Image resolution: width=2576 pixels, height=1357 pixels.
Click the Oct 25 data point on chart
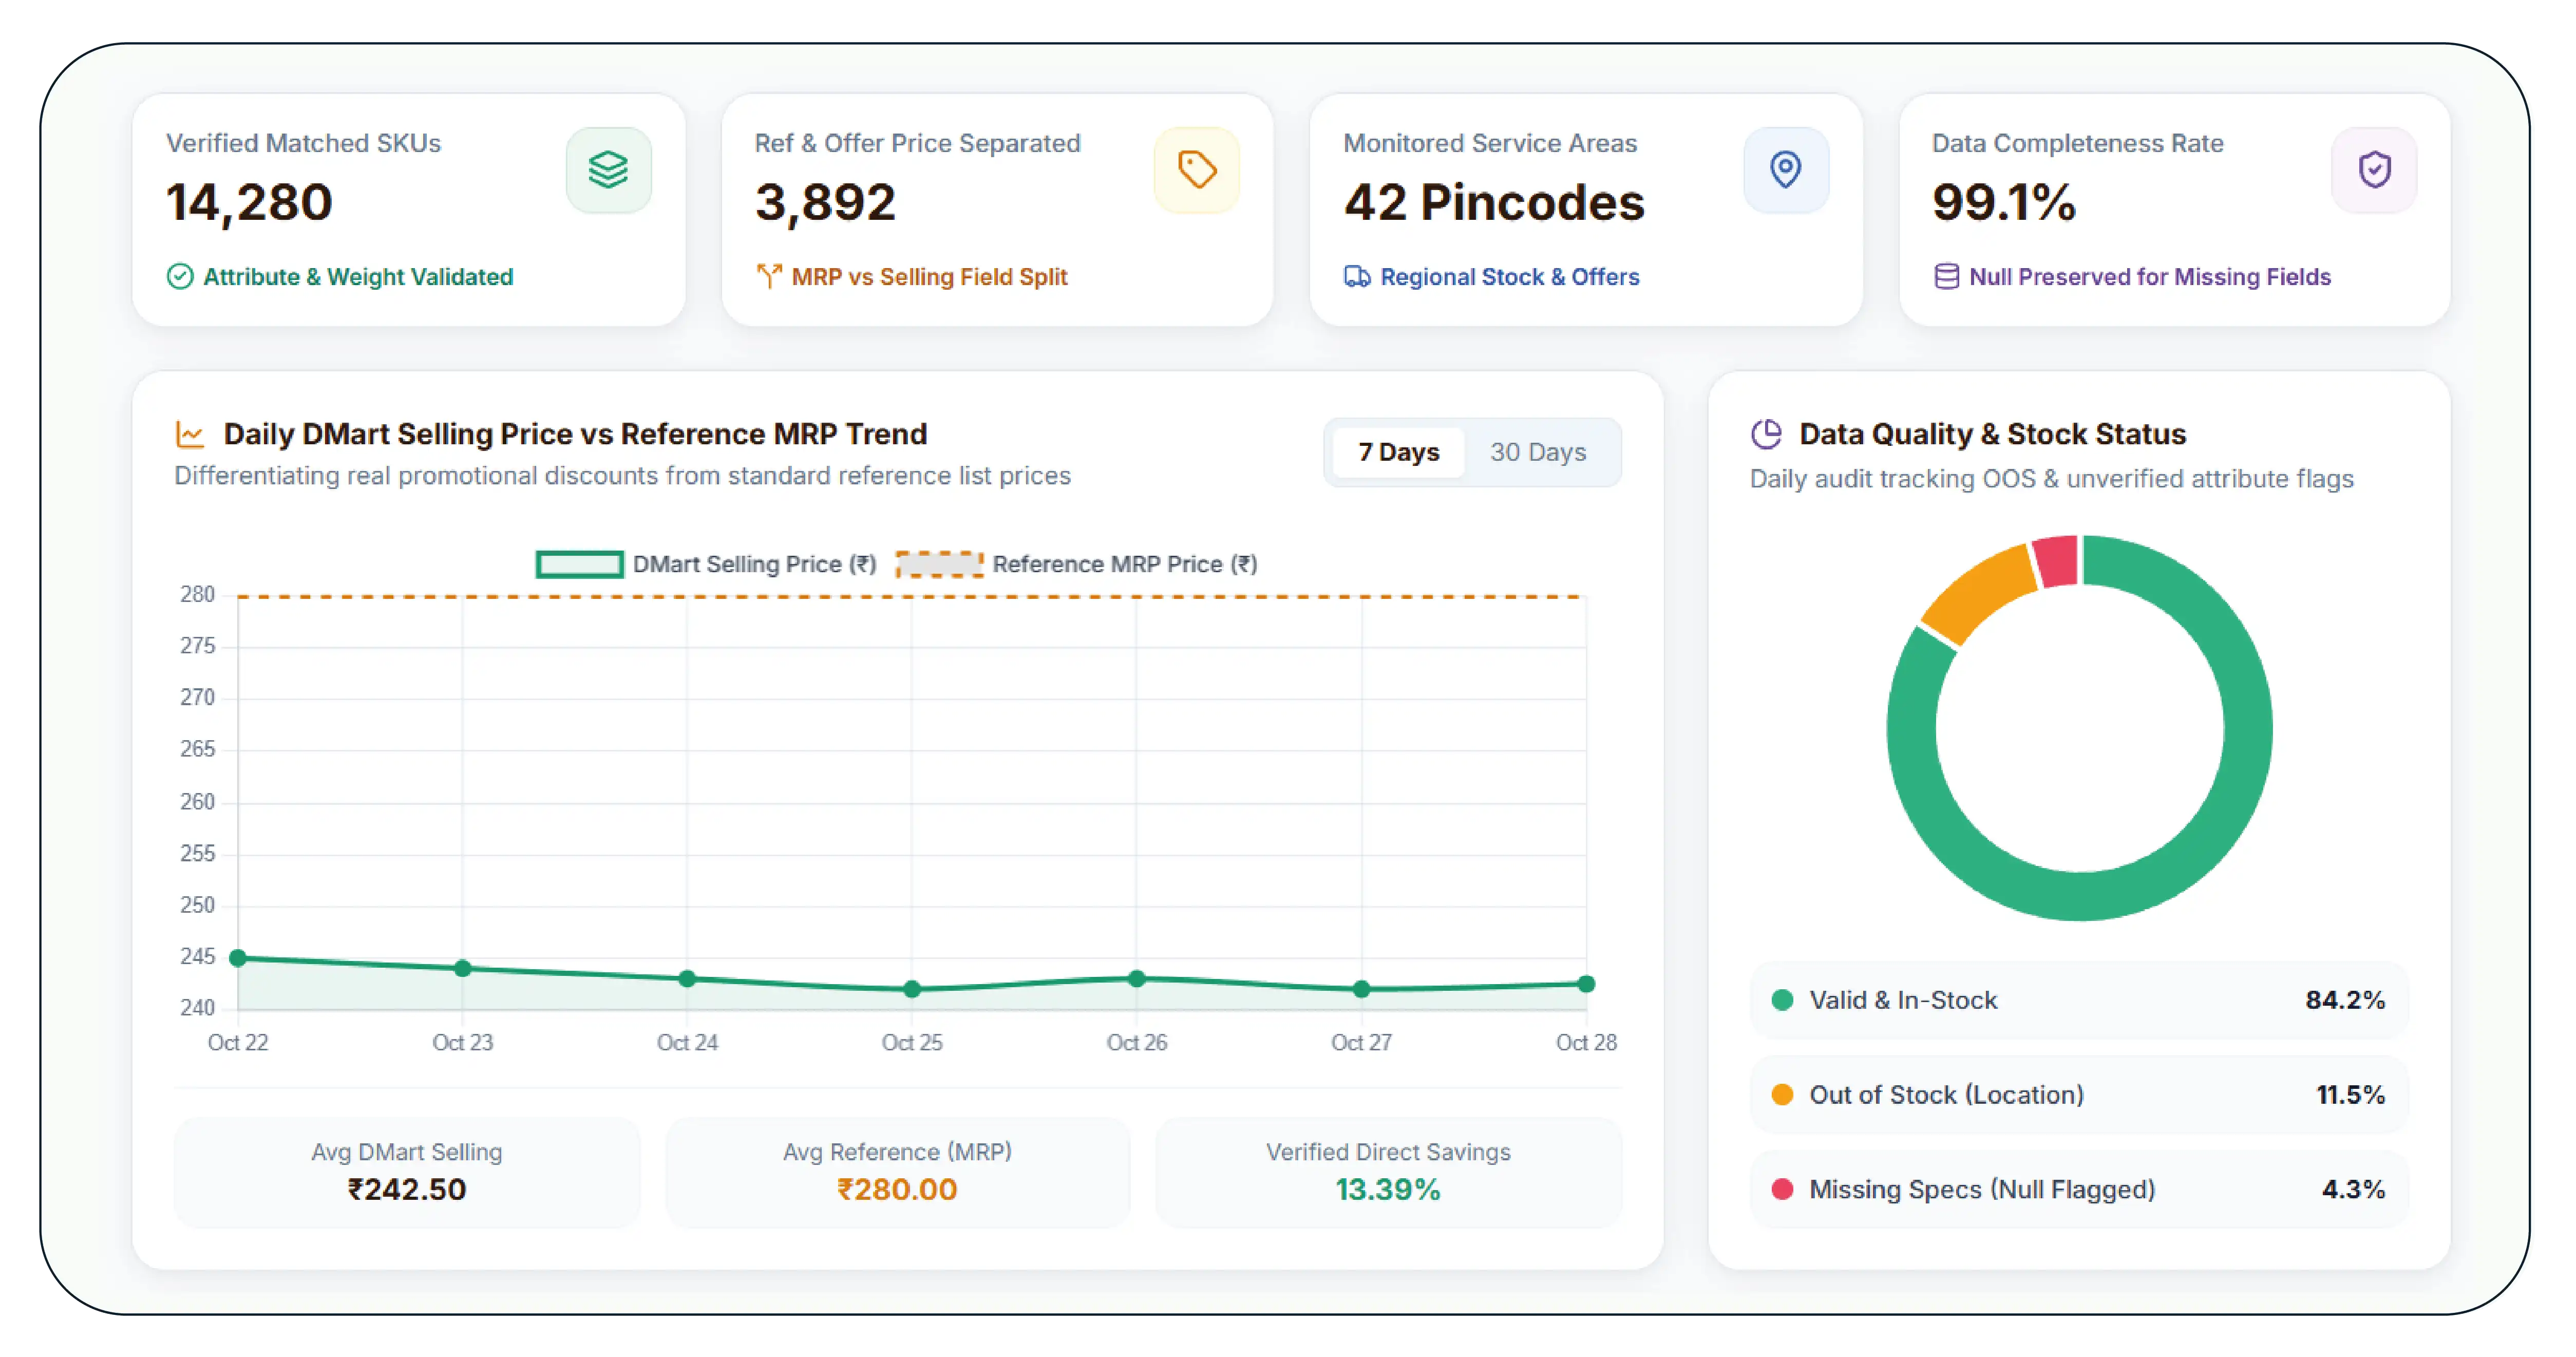pos(911,989)
